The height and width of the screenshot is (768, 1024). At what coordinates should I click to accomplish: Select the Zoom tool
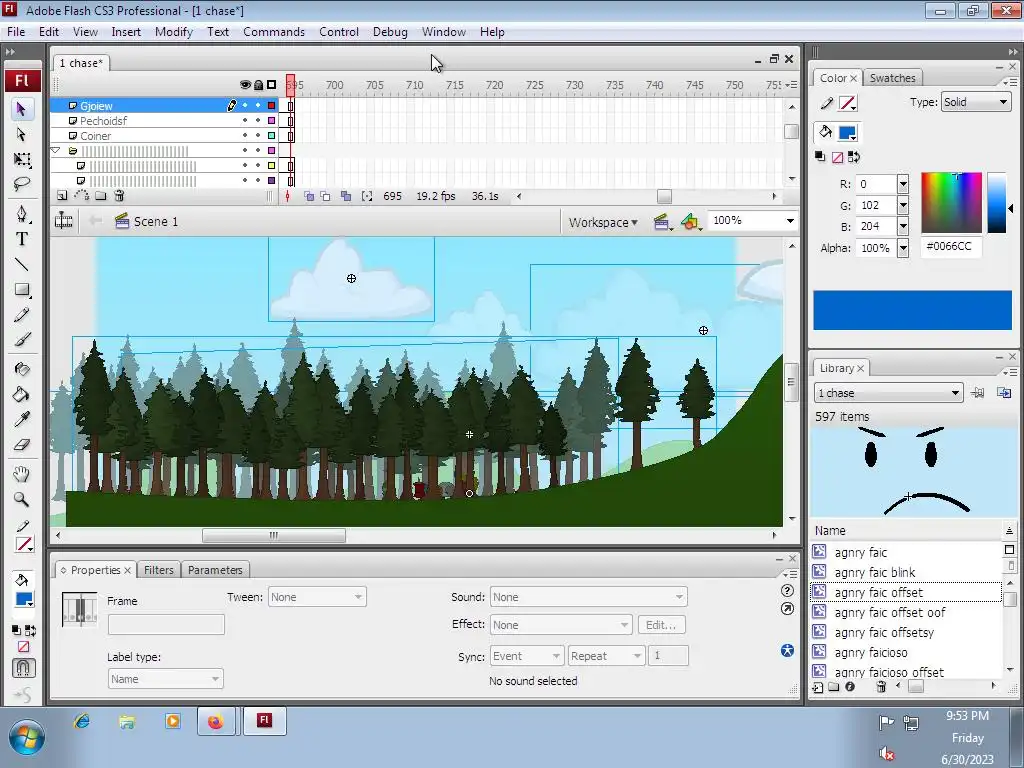[x=22, y=500]
